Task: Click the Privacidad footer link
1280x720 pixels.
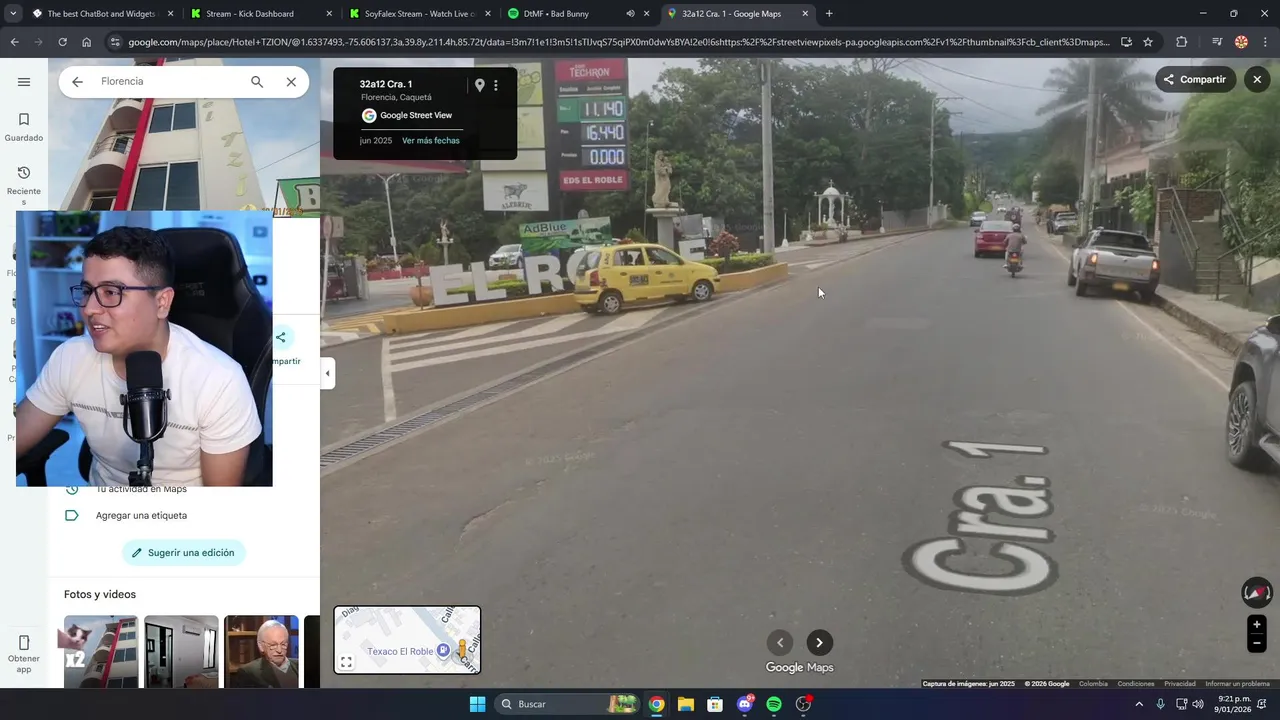Action: (1180, 684)
